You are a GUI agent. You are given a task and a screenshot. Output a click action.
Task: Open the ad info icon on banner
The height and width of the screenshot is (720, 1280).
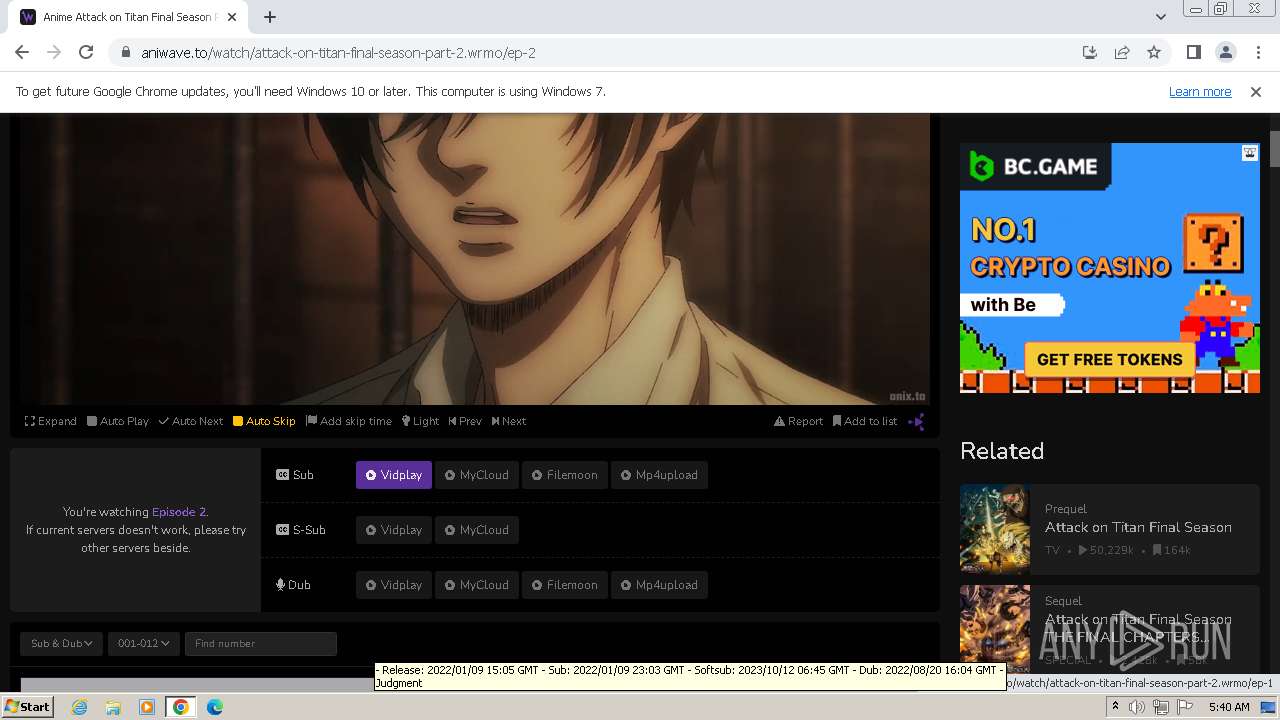coord(1250,153)
